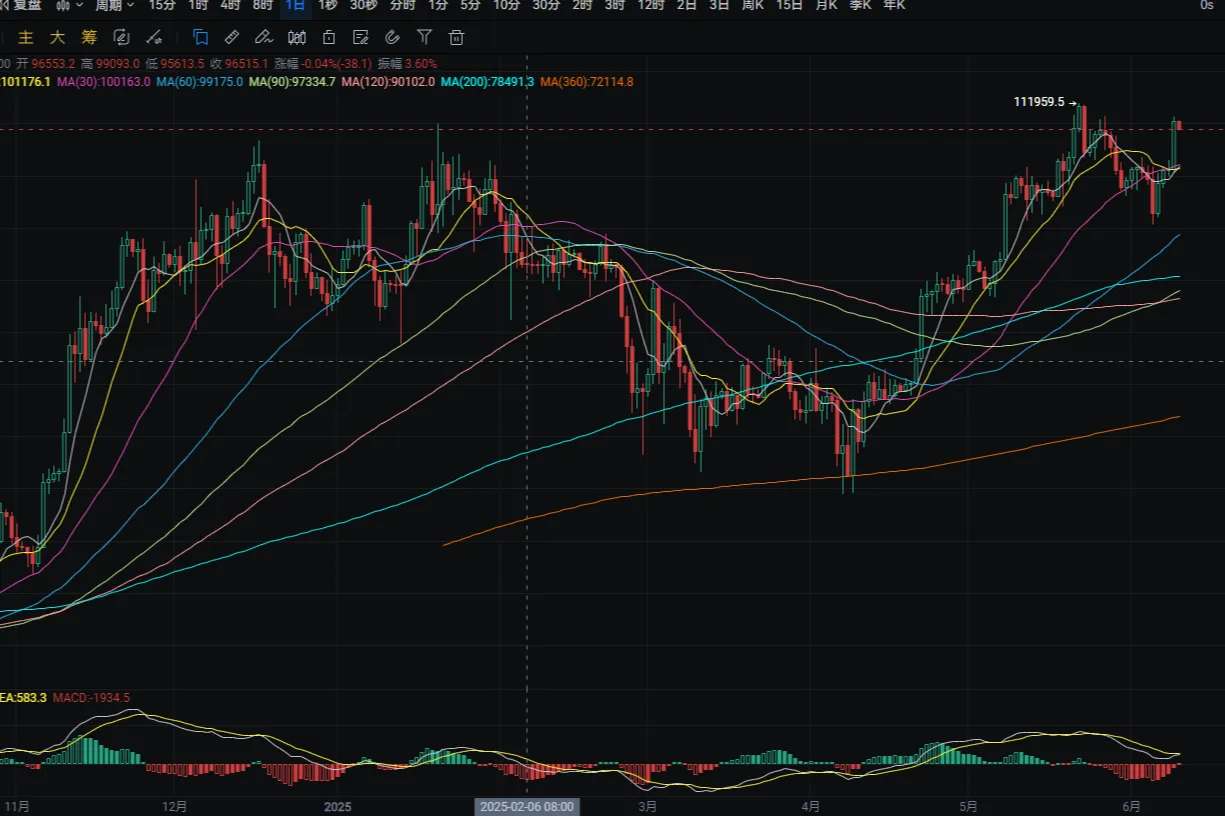Toggle the 筹 chip distribution indicator
The height and width of the screenshot is (816, 1225).
click(90, 37)
